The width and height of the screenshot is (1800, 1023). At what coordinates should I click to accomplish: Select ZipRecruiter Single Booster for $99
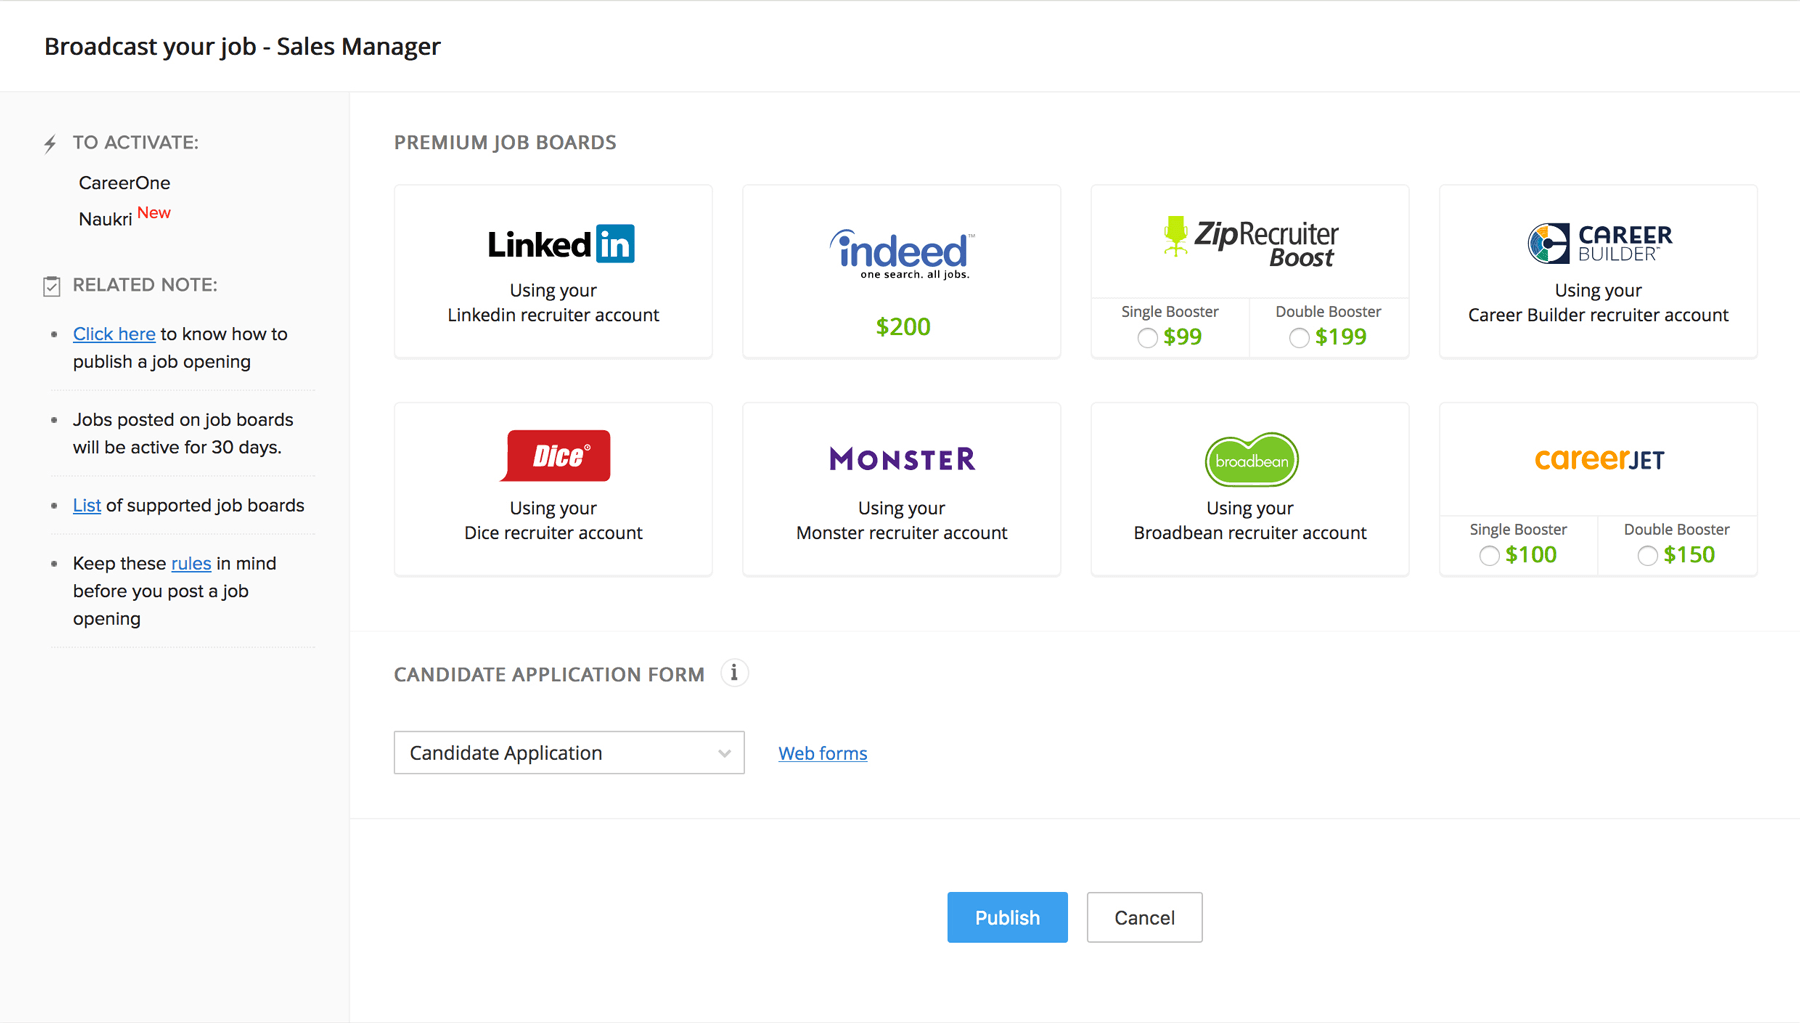(1147, 338)
